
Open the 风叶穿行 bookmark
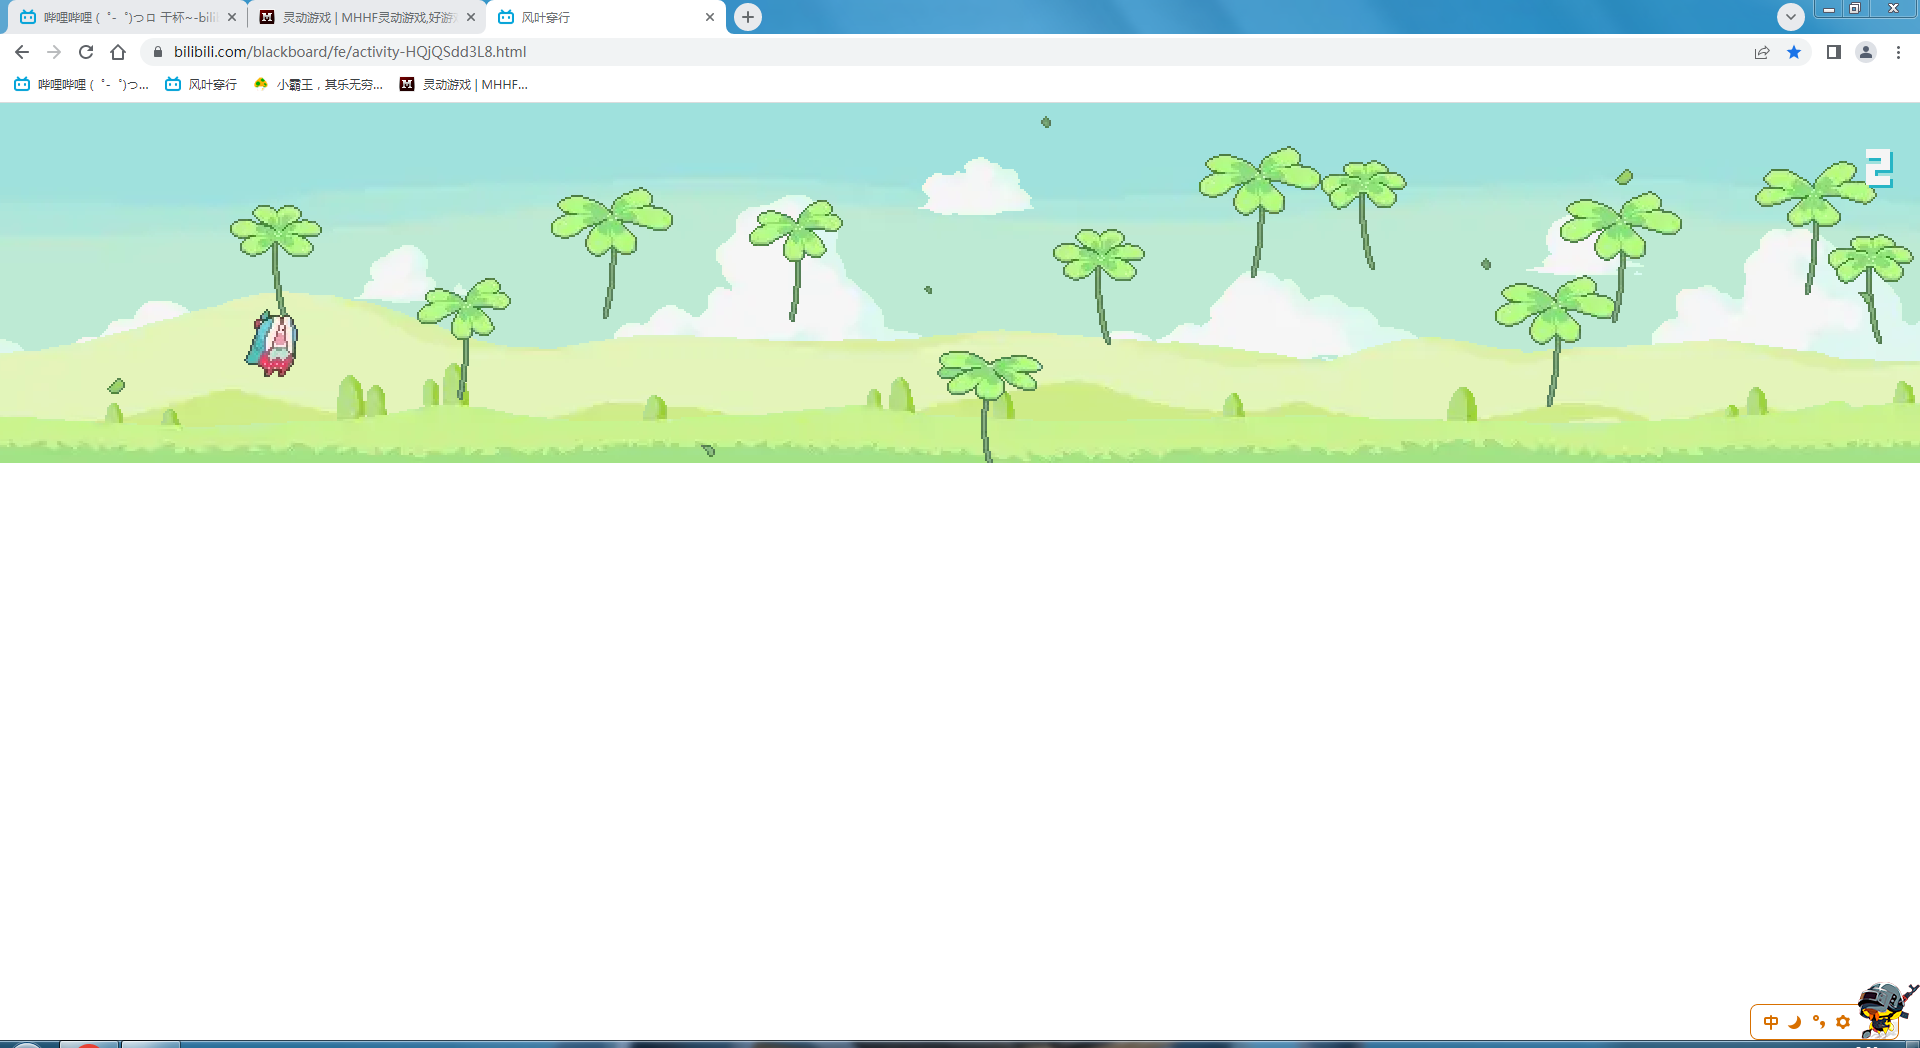point(201,85)
